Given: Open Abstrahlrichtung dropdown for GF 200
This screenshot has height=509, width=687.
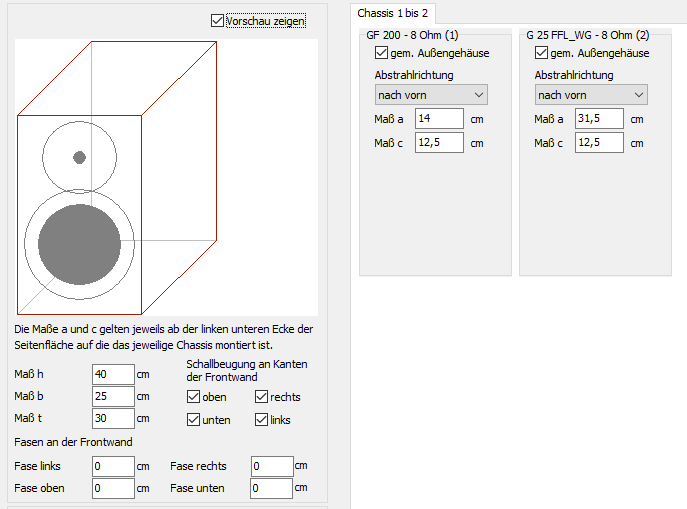Looking at the screenshot, I should pyautogui.click(x=431, y=95).
